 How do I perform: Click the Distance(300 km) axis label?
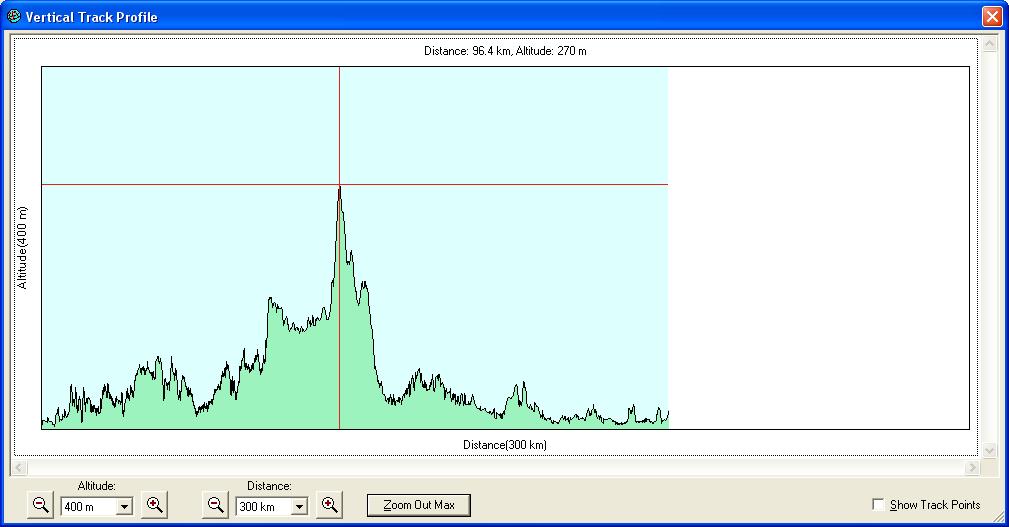point(504,444)
